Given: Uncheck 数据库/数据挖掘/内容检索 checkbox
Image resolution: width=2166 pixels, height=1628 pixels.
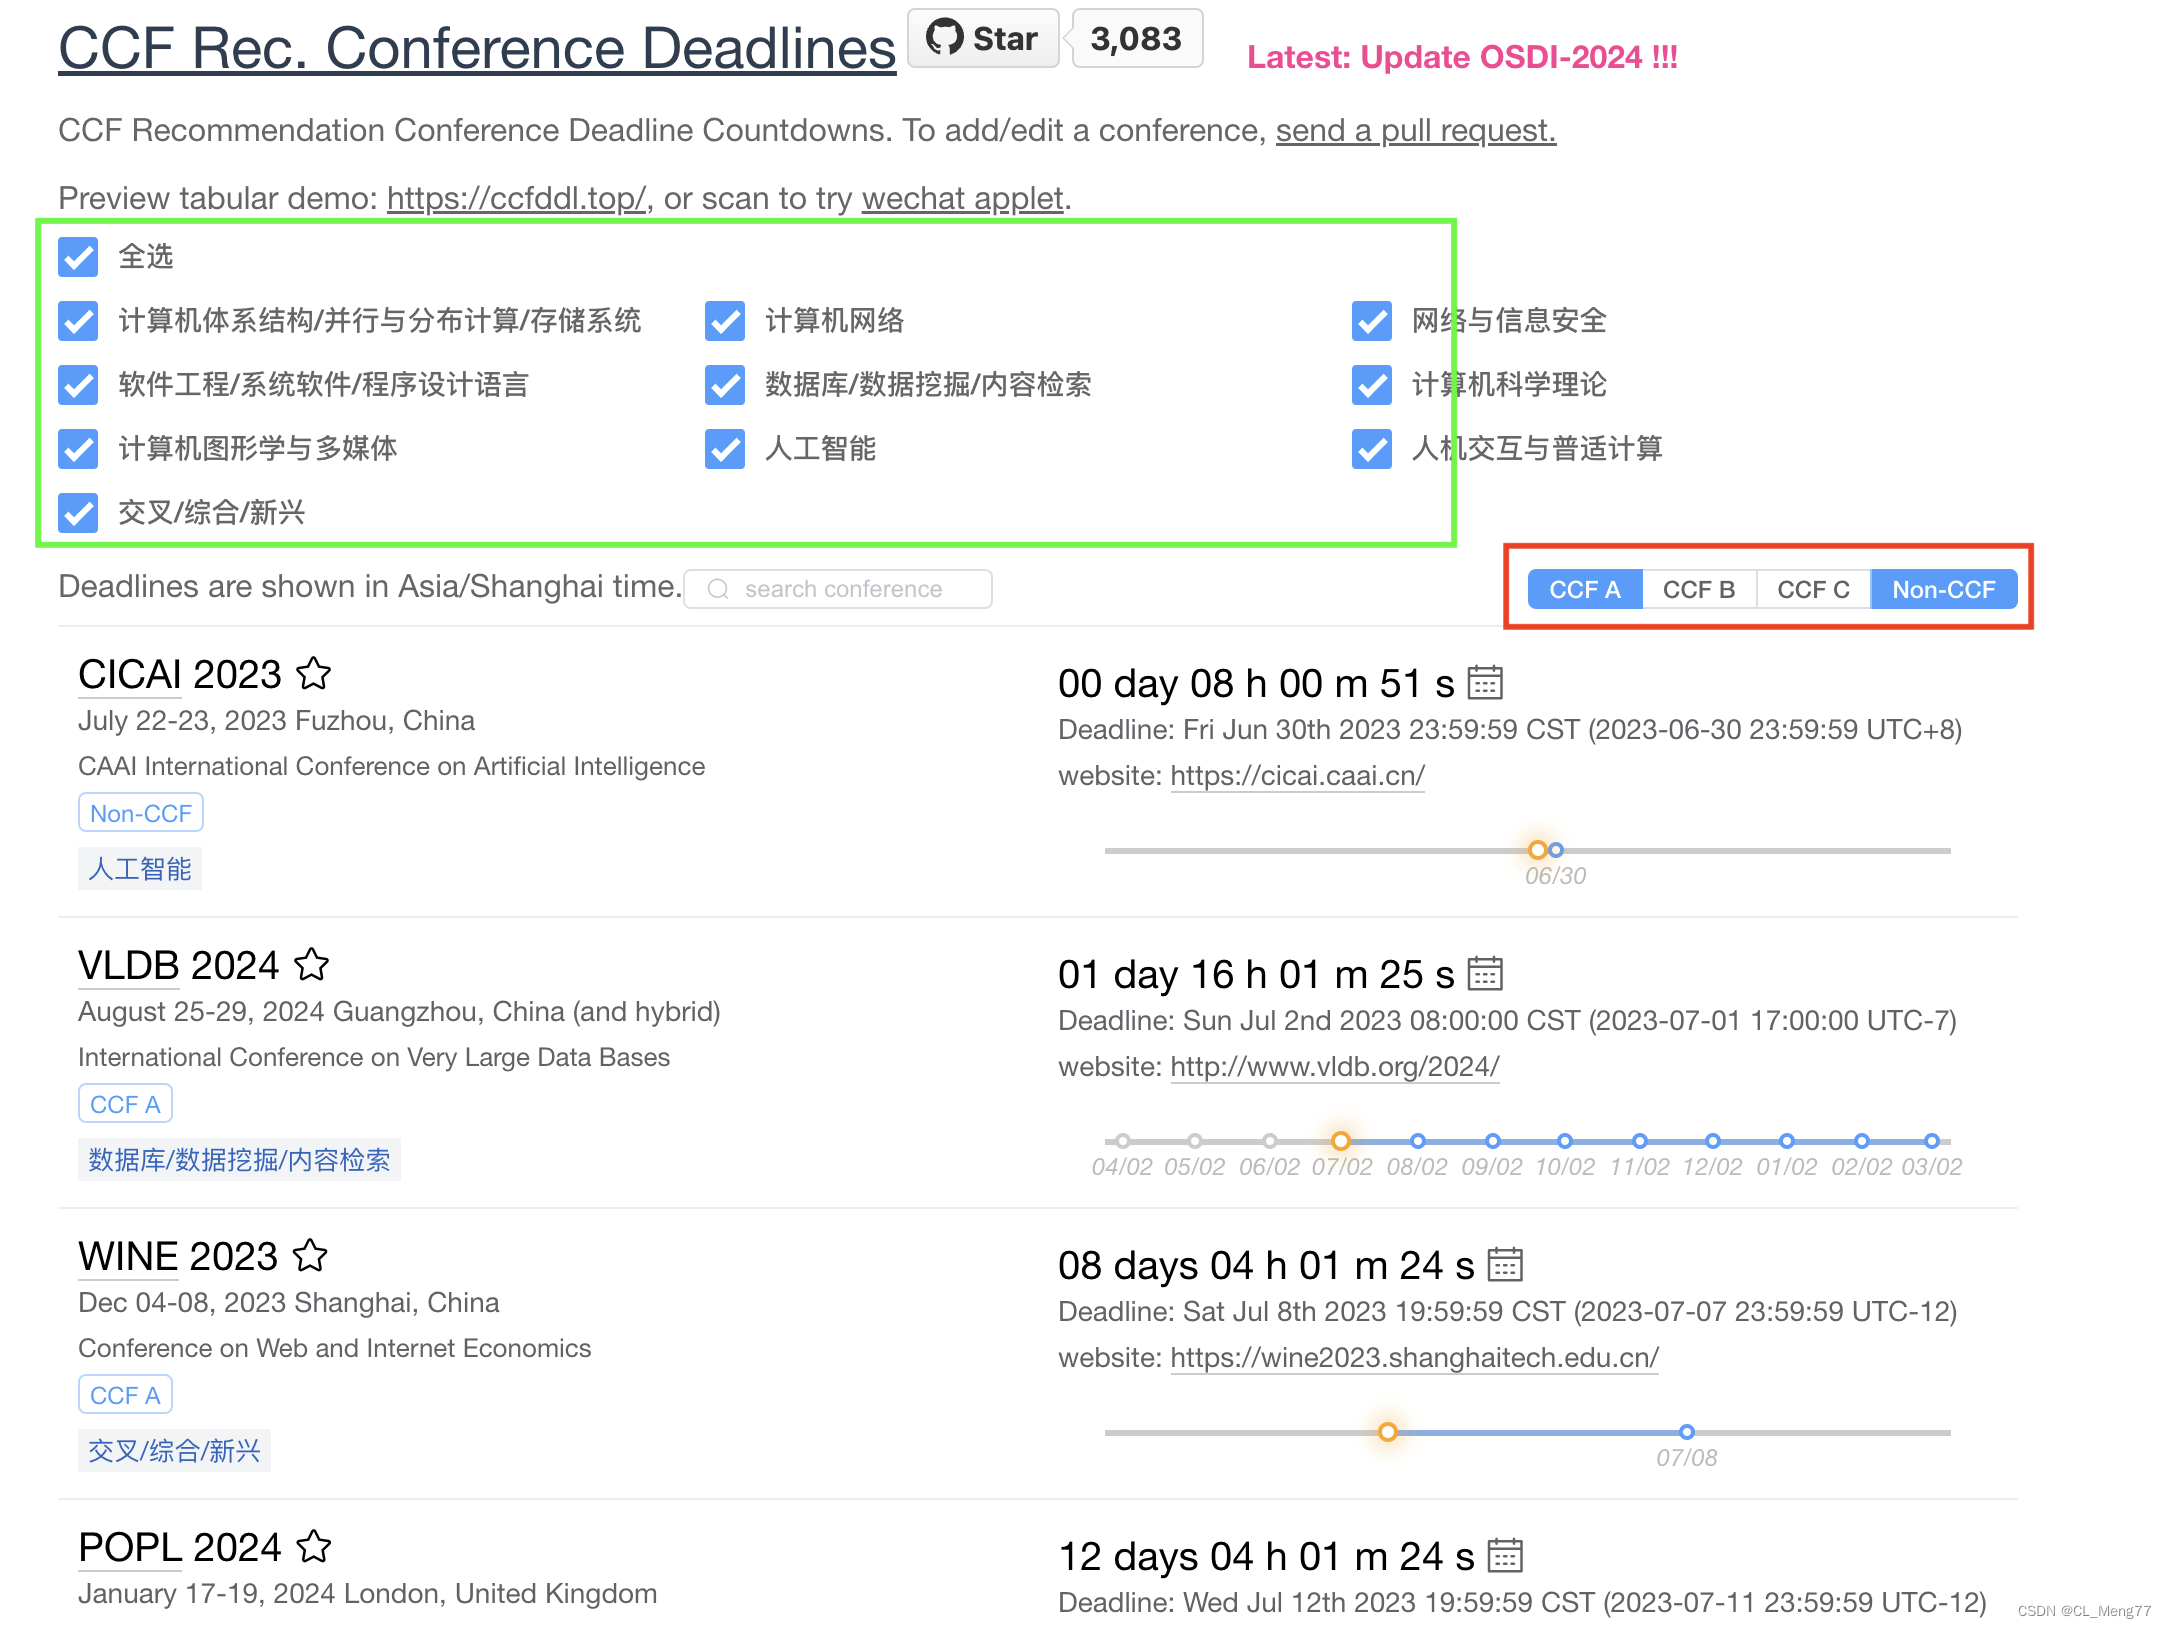Looking at the screenshot, I should [x=725, y=385].
